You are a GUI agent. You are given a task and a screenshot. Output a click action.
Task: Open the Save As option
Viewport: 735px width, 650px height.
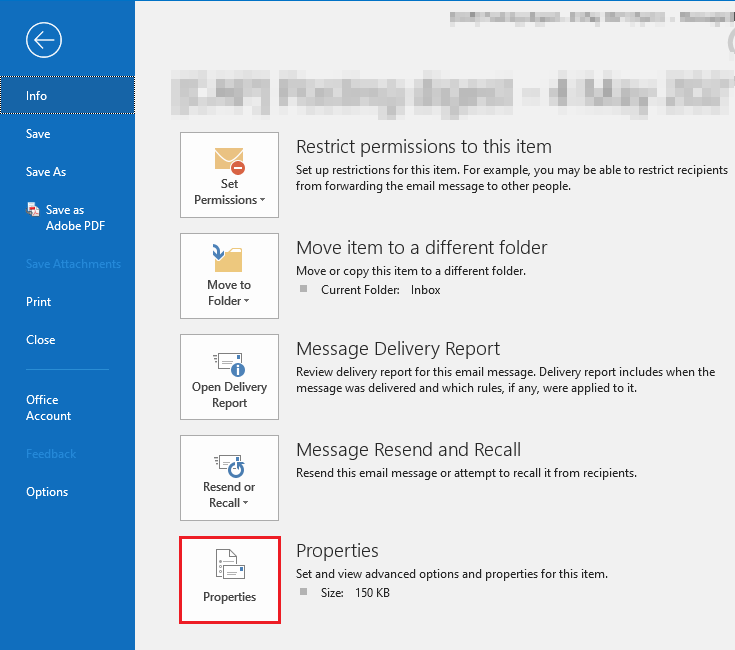pyautogui.click(x=46, y=172)
